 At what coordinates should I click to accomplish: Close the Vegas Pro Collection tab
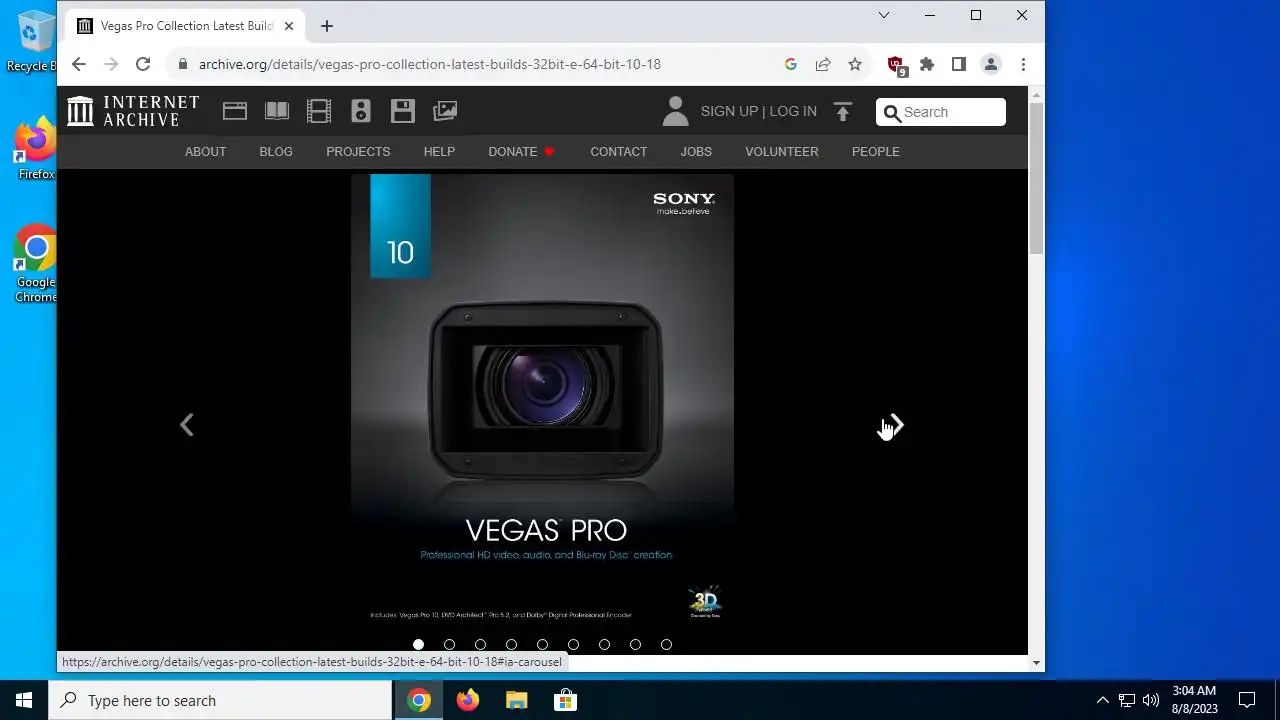tap(289, 26)
